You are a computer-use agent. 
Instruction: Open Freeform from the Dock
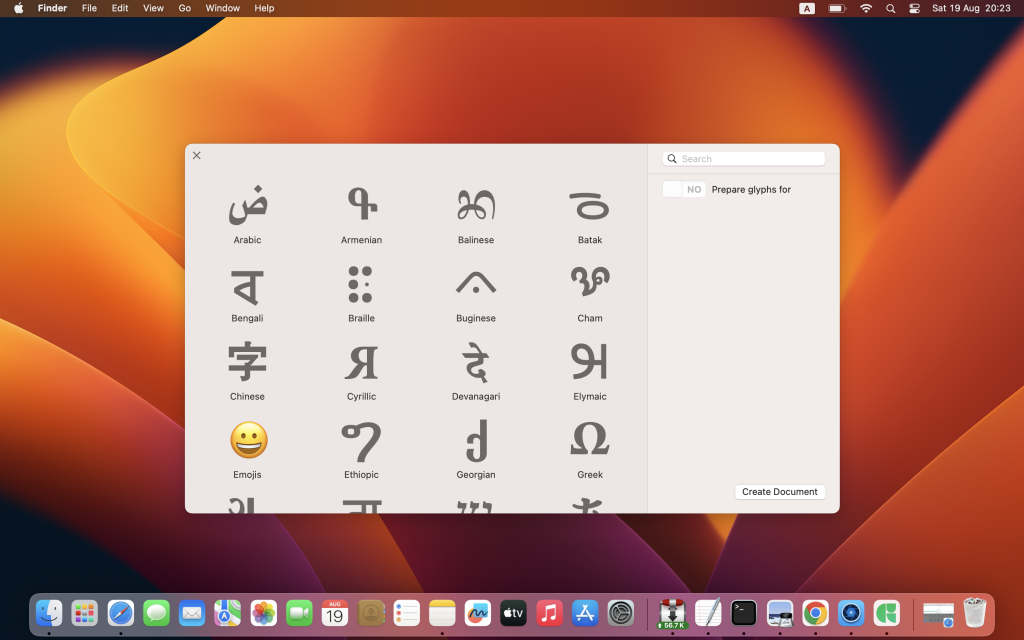(478, 613)
